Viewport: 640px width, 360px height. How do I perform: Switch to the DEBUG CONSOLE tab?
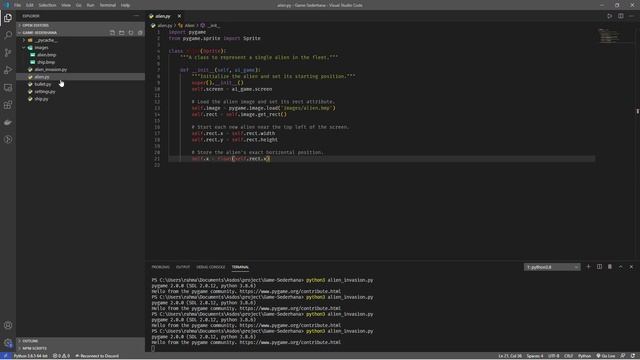[x=211, y=267]
